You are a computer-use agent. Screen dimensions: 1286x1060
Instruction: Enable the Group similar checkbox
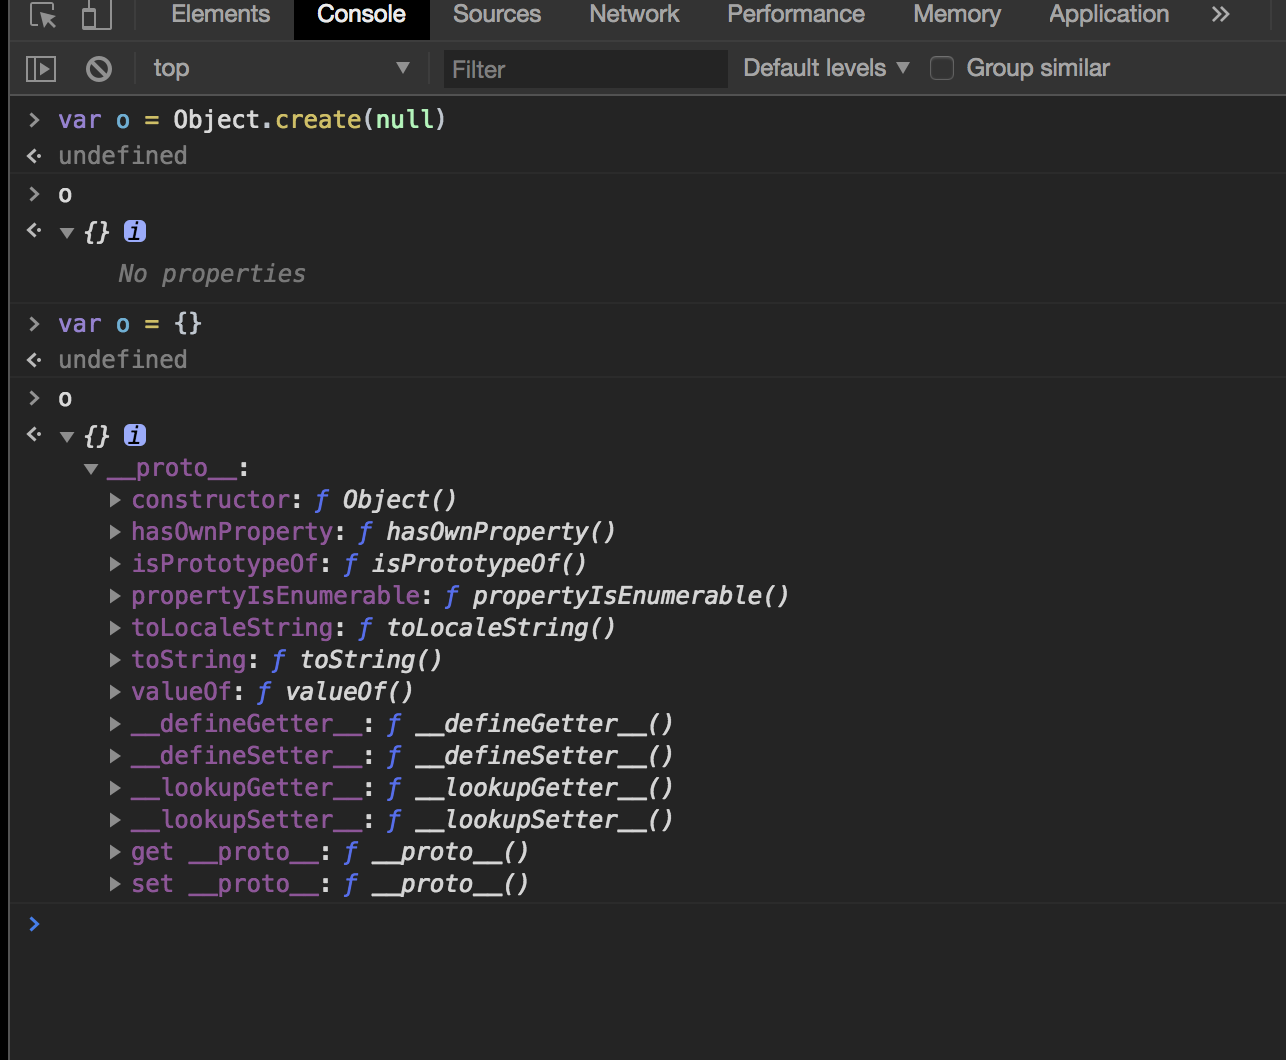942,68
